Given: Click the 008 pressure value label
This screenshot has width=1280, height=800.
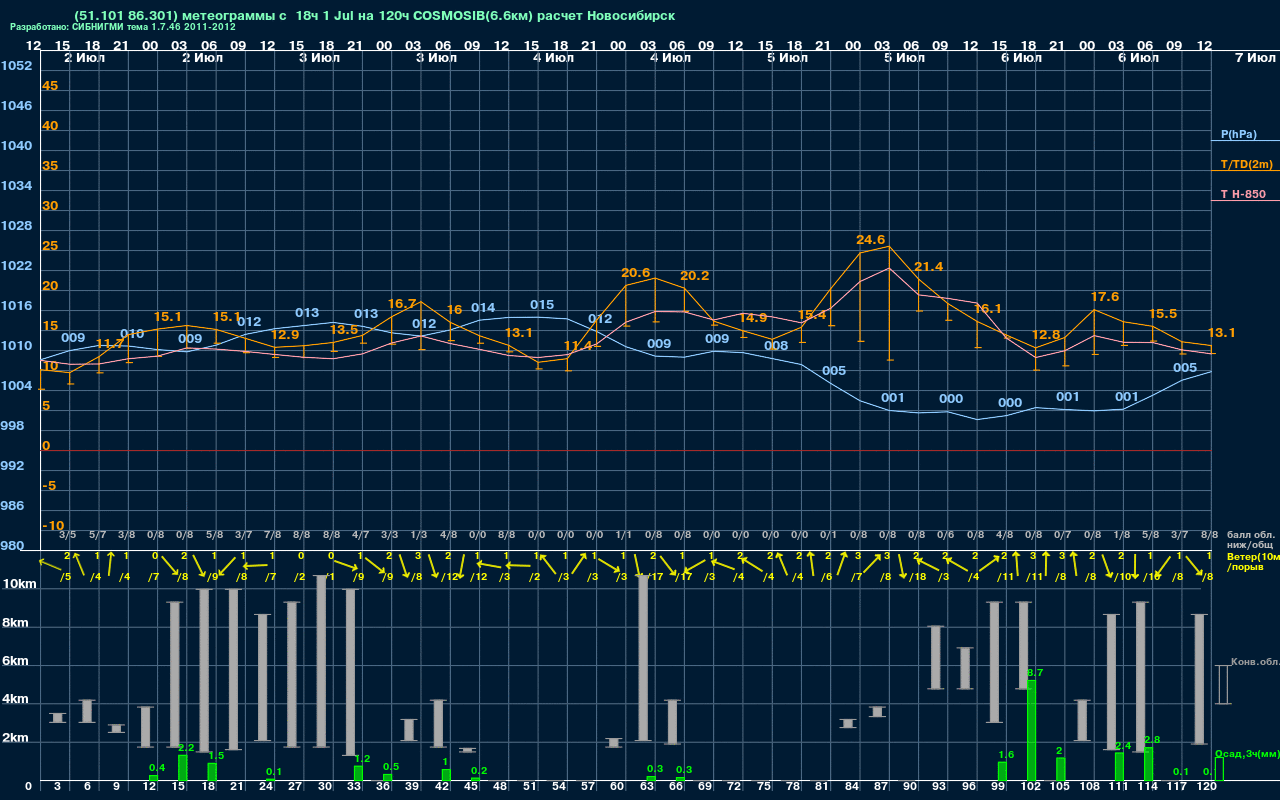Looking at the screenshot, I should [x=776, y=346].
